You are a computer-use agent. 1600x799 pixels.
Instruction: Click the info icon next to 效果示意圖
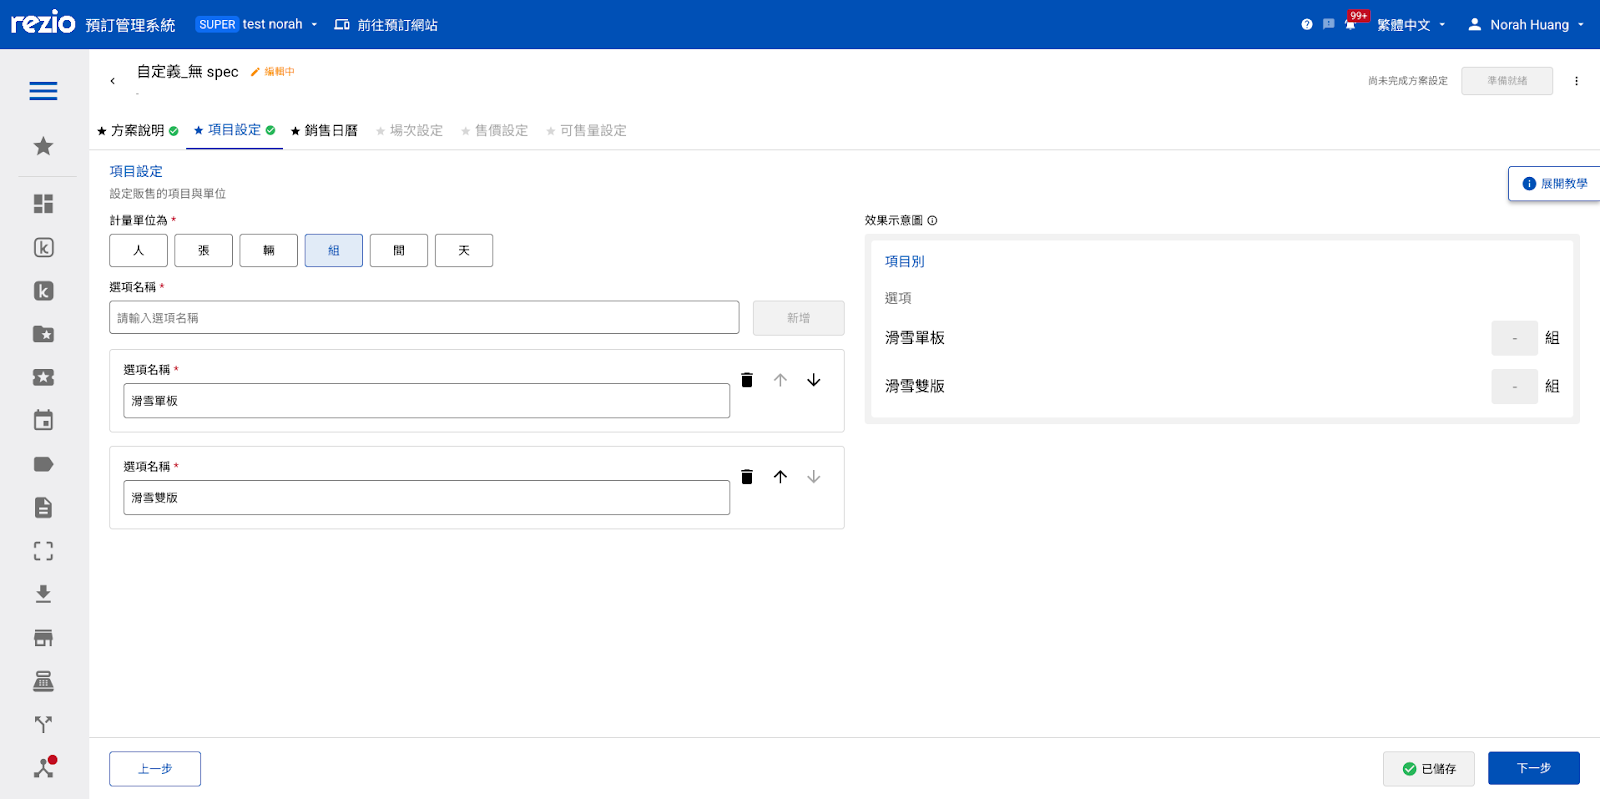click(932, 220)
